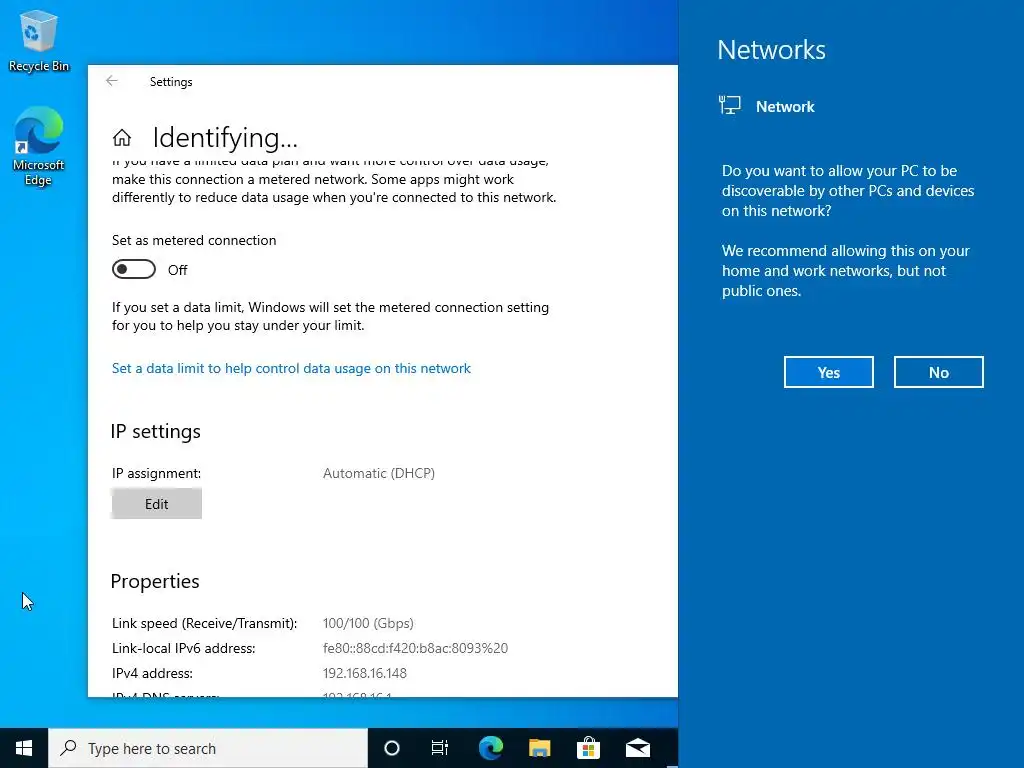Click the Link speed (Receive/Transmit) label
The height and width of the screenshot is (768, 1024).
(x=204, y=624)
